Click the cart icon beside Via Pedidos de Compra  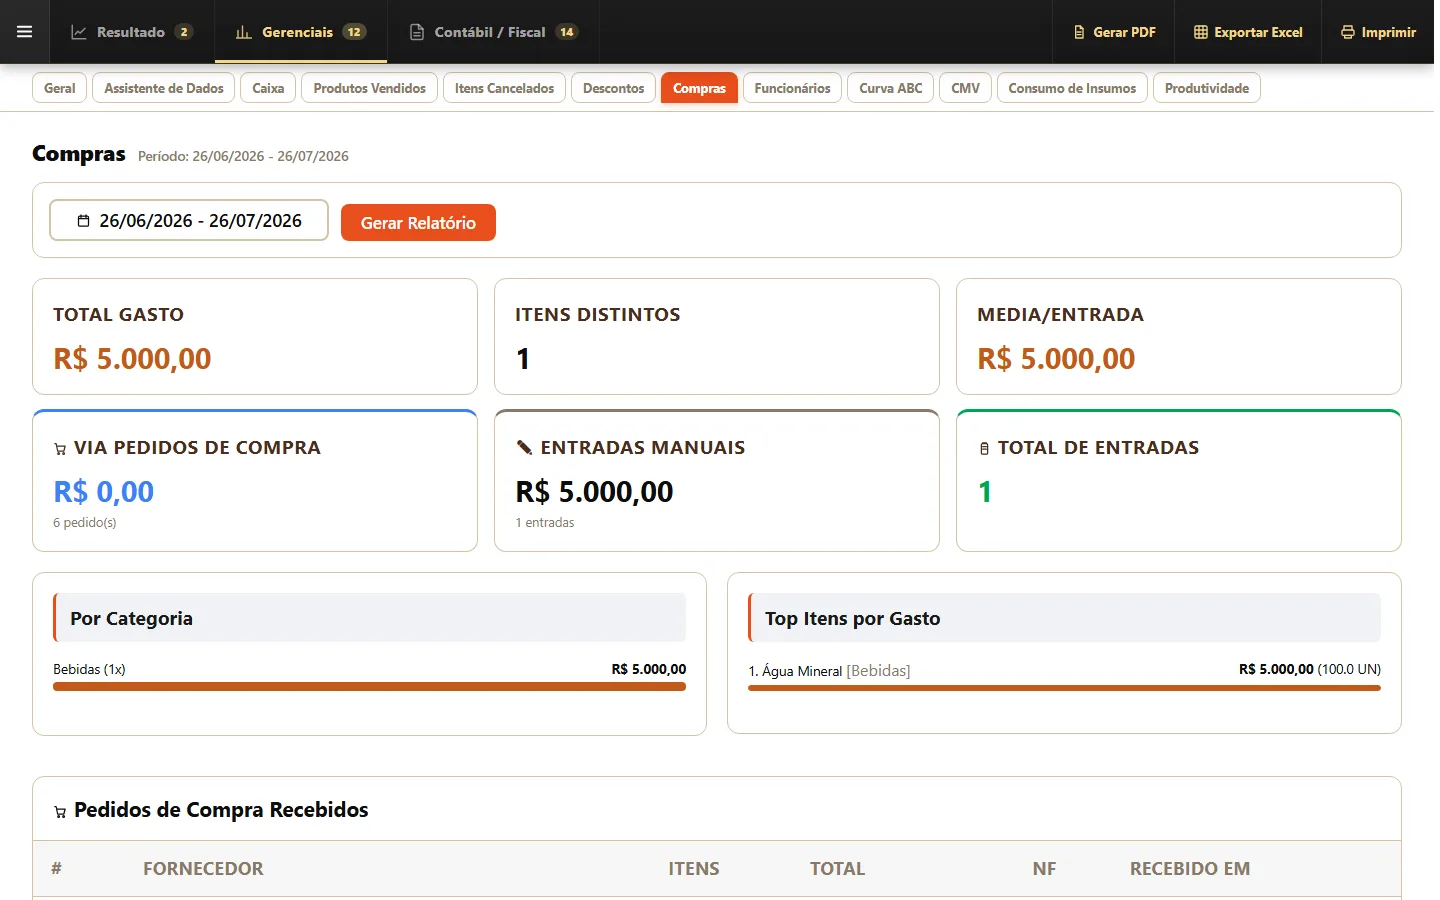click(60, 449)
